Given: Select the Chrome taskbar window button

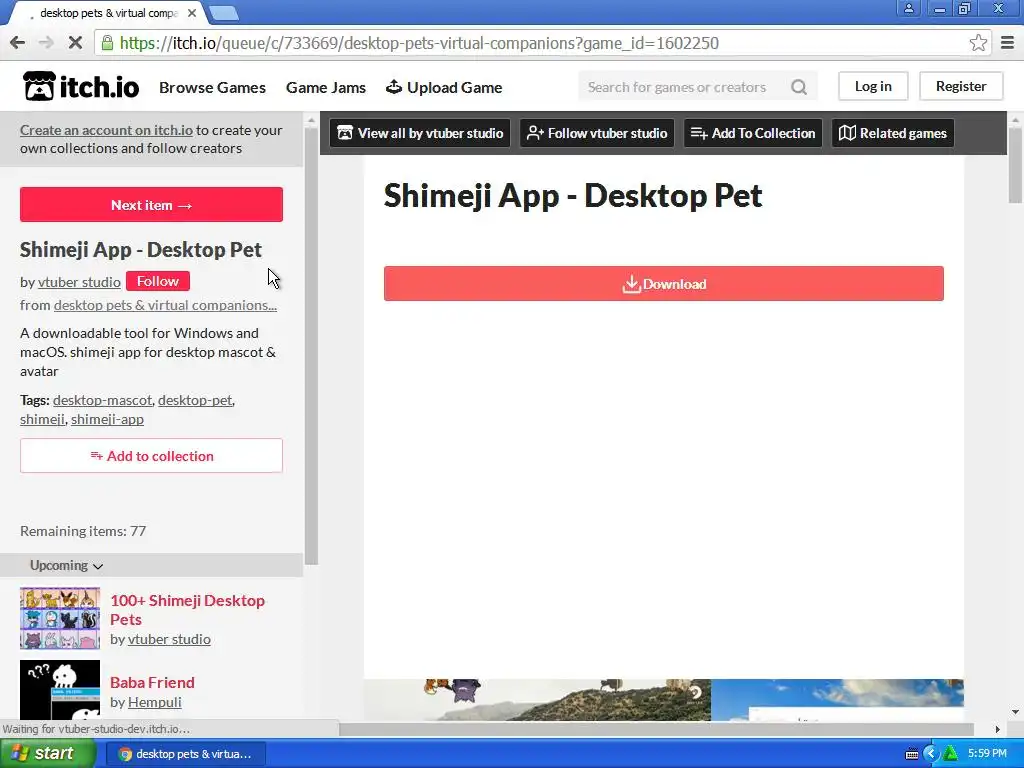Looking at the screenshot, I should (x=185, y=754).
